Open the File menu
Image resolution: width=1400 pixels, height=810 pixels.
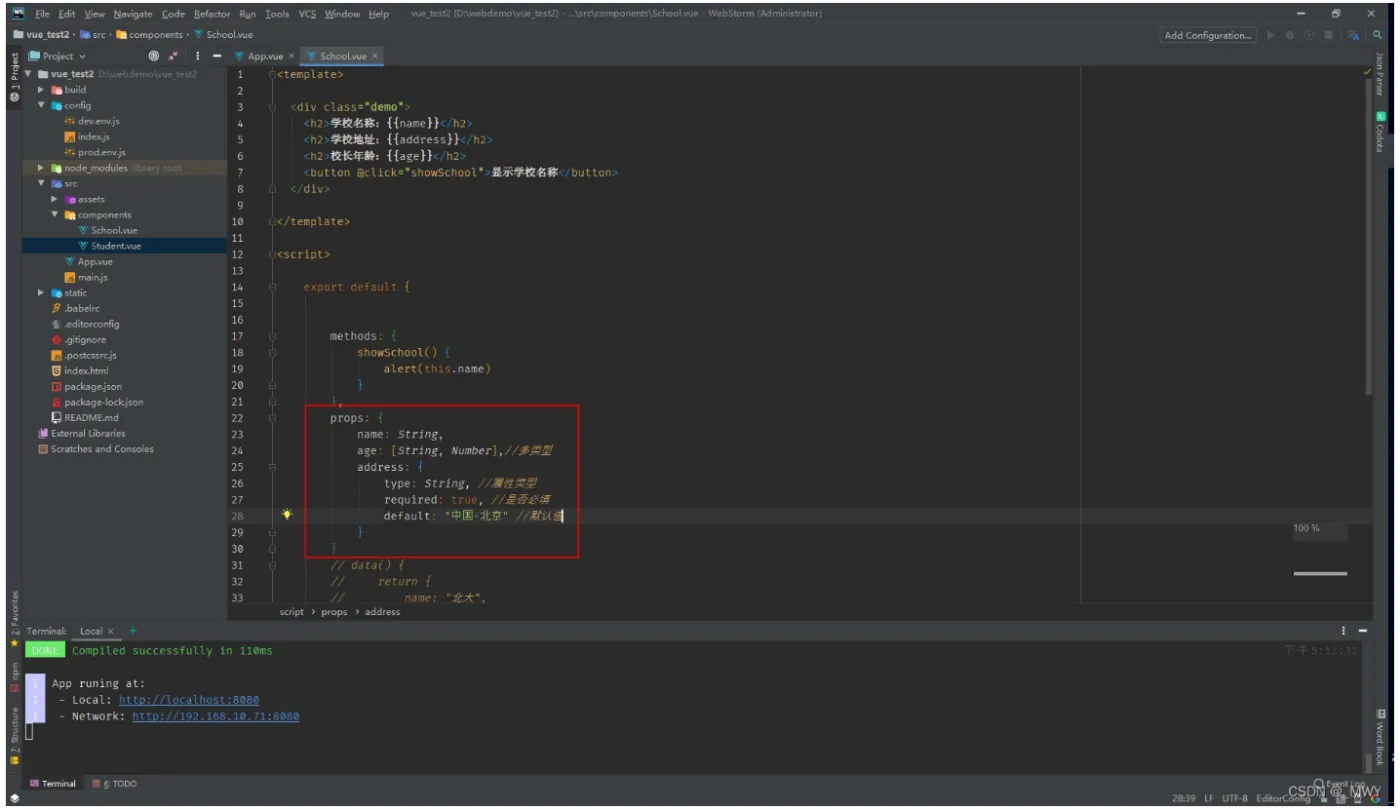pos(42,14)
